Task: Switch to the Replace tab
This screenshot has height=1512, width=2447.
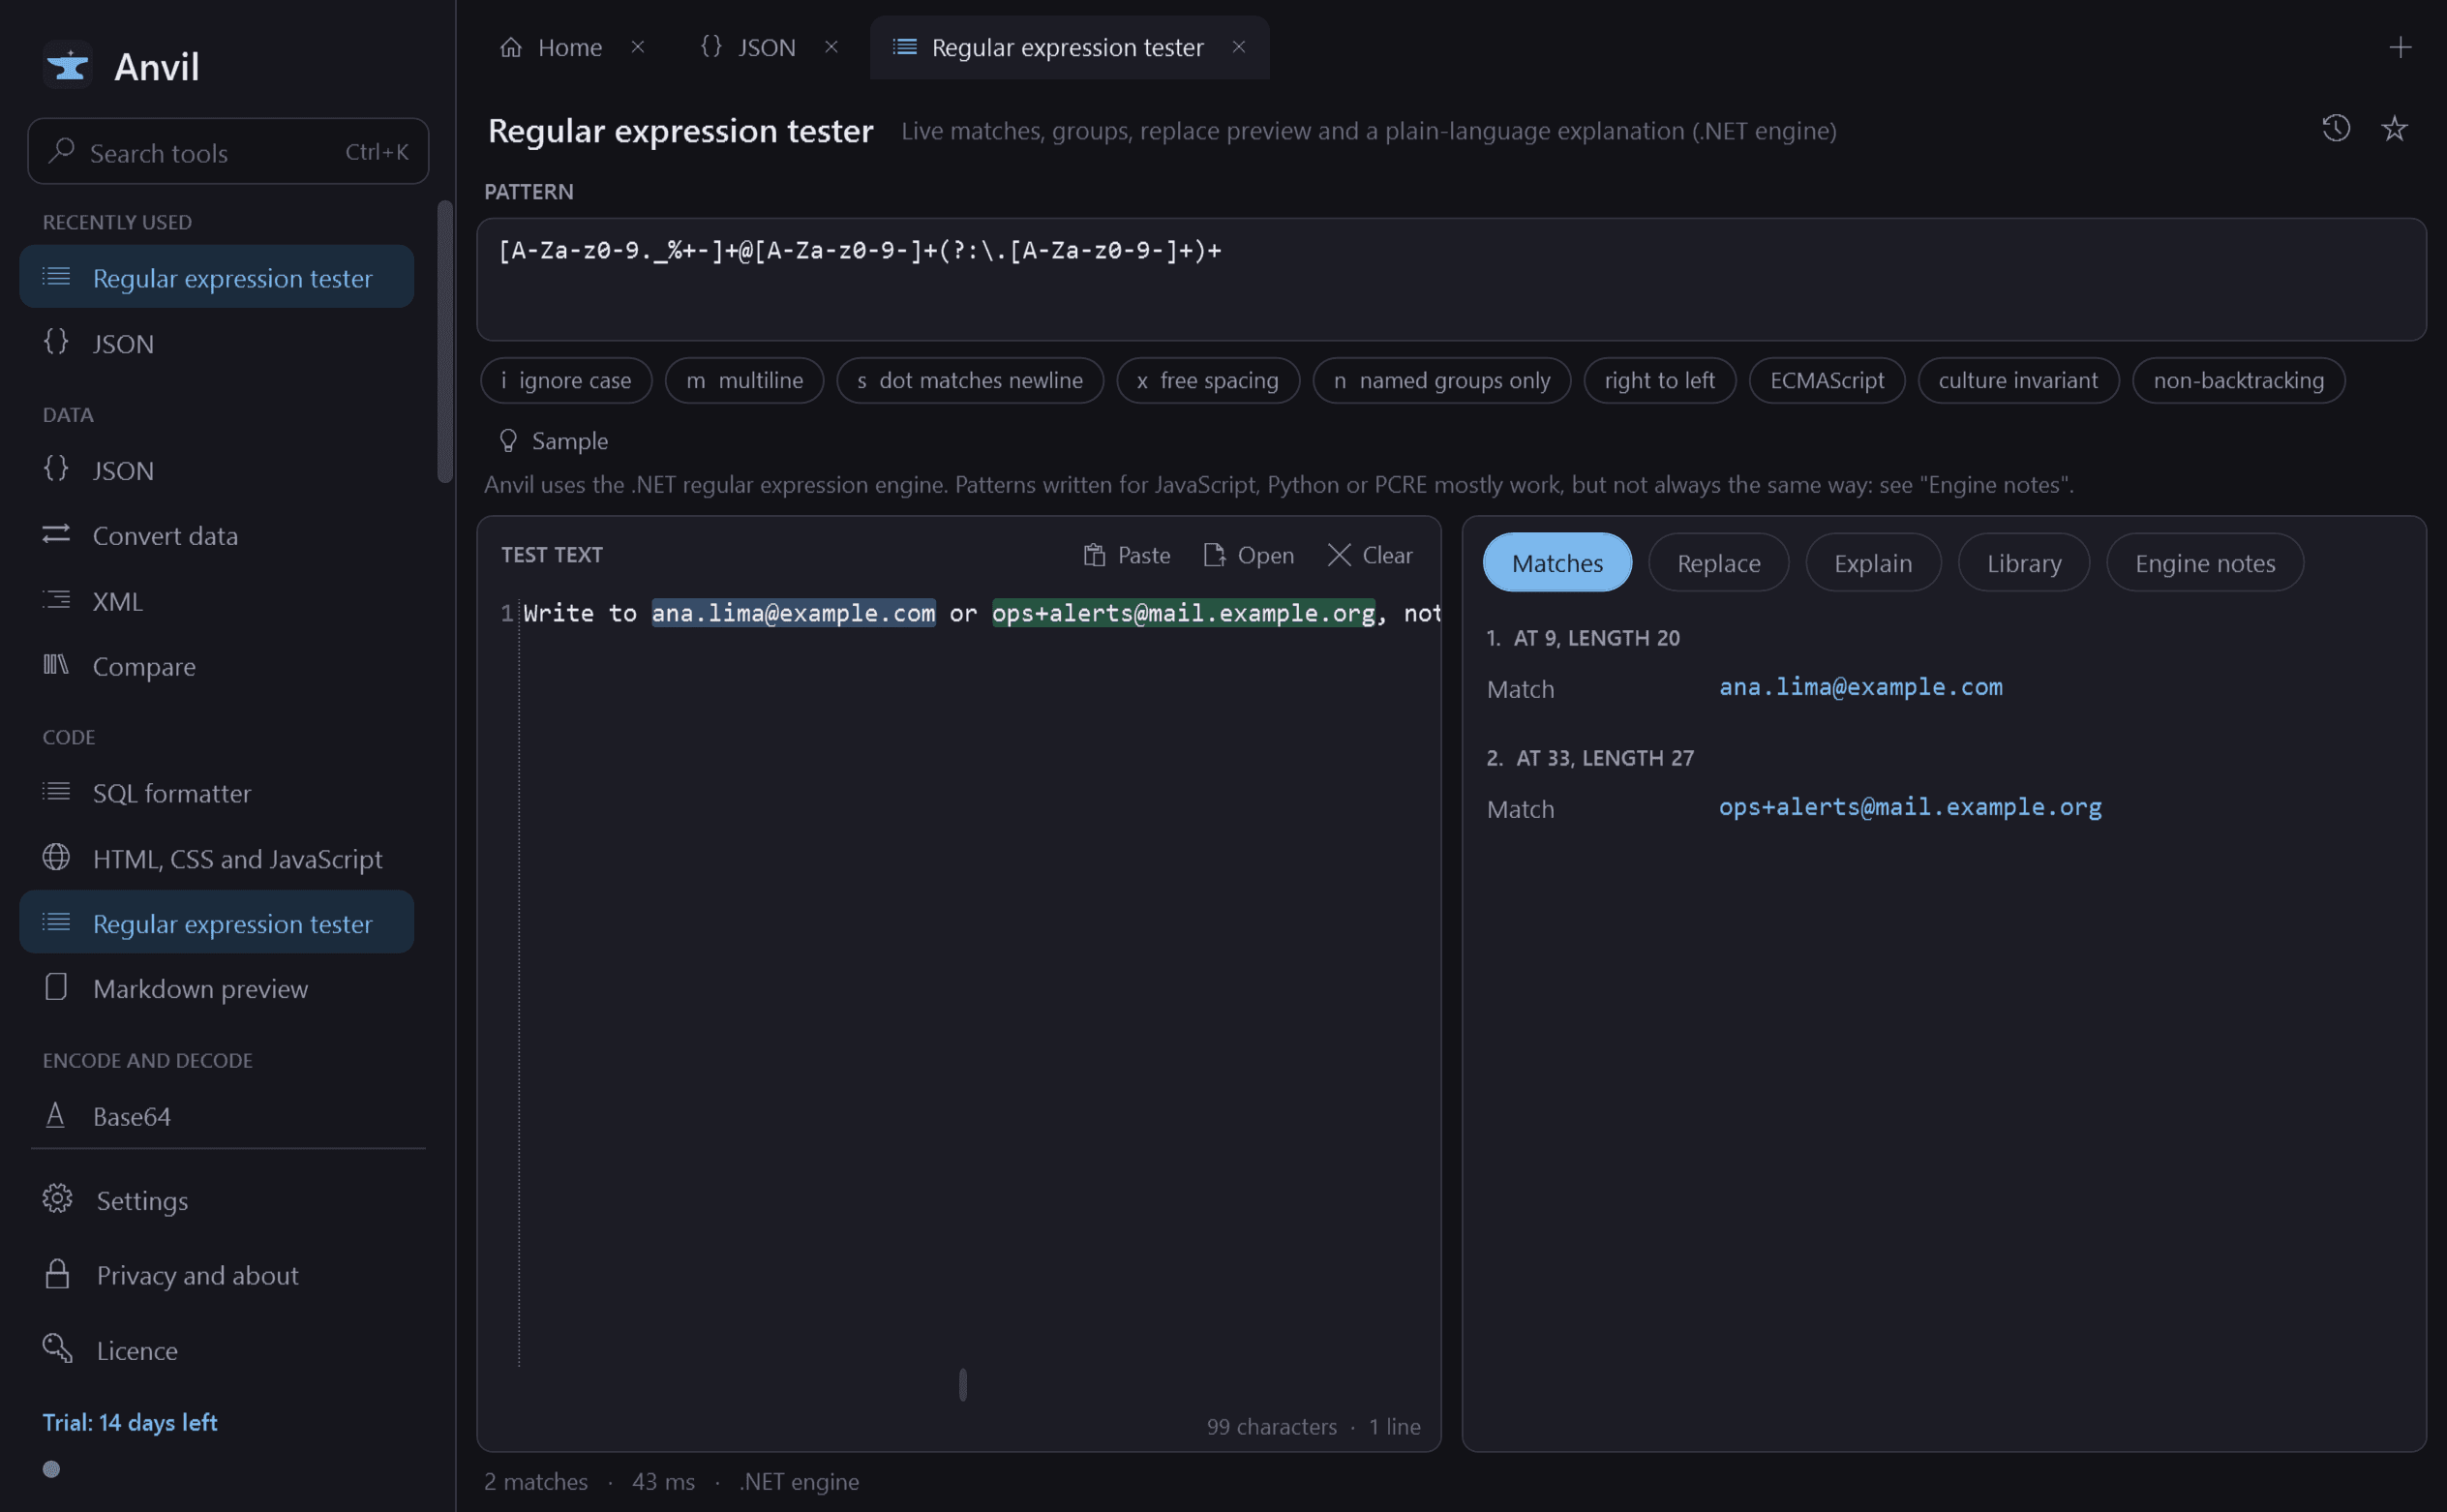Action: 1718,563
